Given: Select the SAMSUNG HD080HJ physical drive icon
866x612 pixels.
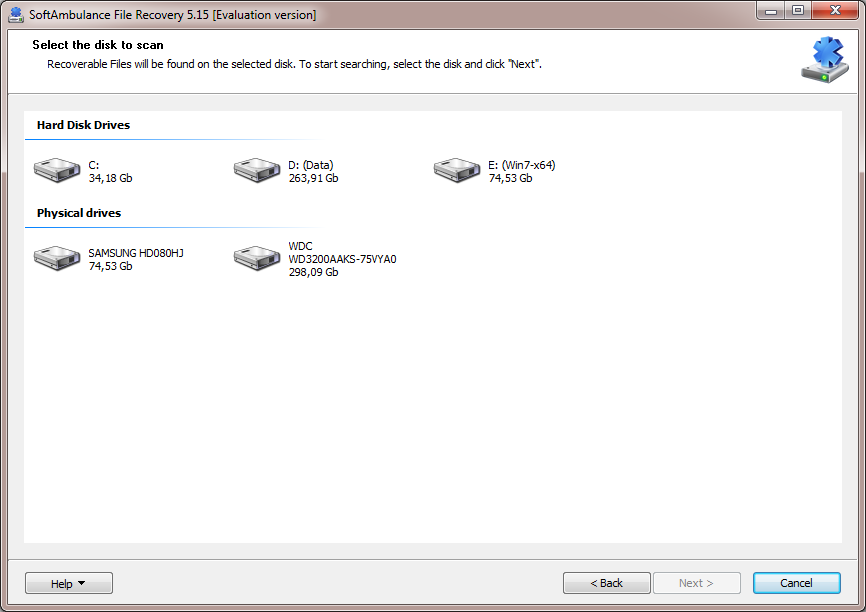Looking at the screenshot, I should [57, 258].
